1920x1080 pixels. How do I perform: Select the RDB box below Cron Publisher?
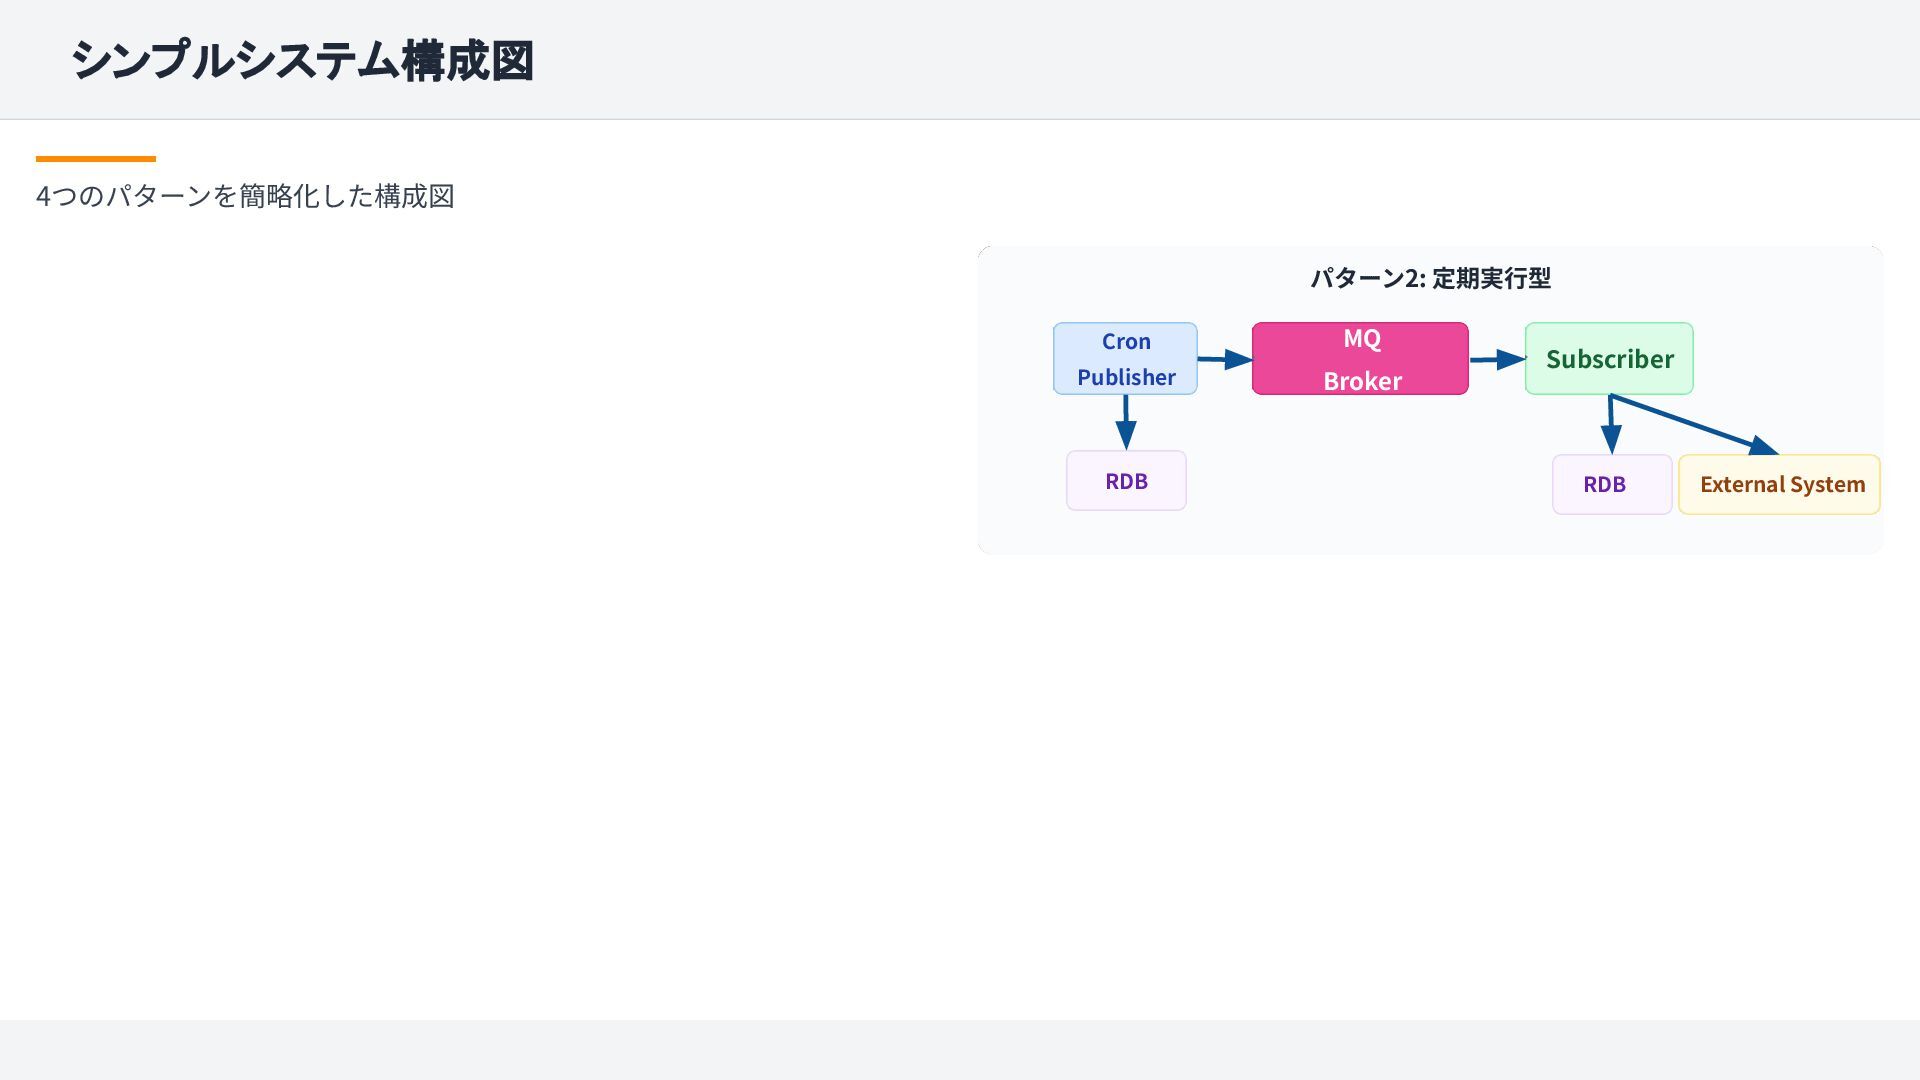coord(1126,481)
